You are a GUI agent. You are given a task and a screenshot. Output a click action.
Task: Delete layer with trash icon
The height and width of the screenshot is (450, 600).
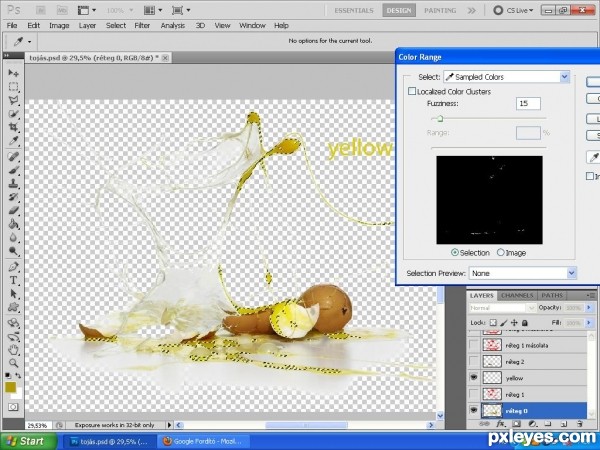[579, 424]
